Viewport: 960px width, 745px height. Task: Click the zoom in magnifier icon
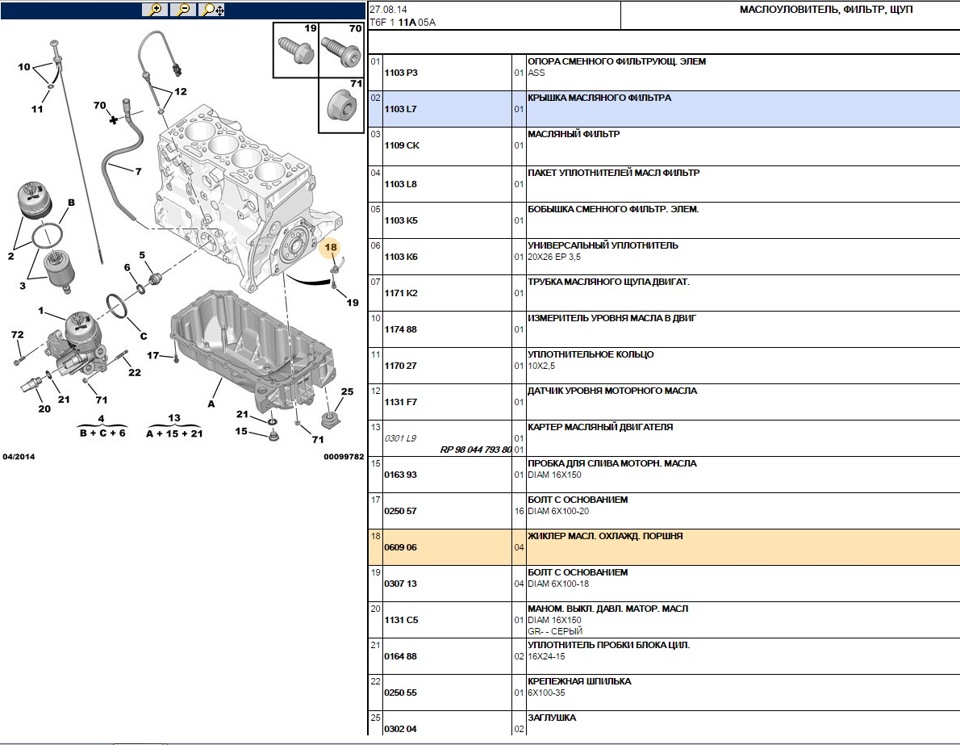click(156, 9)
